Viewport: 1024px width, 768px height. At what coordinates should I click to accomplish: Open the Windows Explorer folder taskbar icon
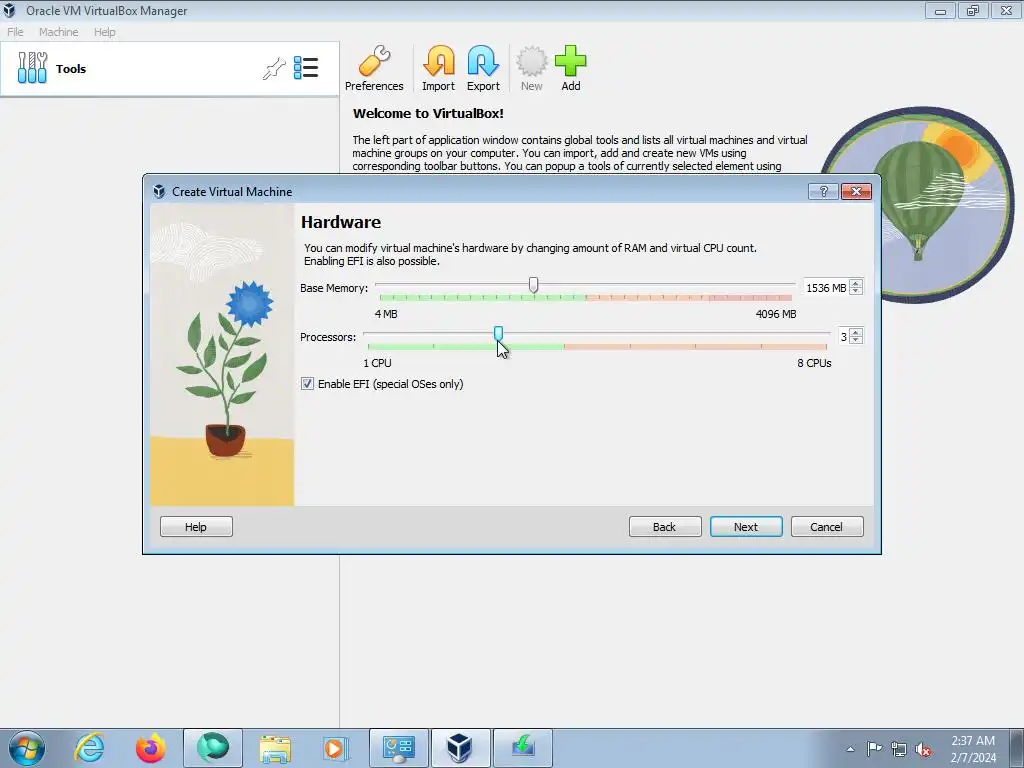pyautogui.click(x=275, y=748)
